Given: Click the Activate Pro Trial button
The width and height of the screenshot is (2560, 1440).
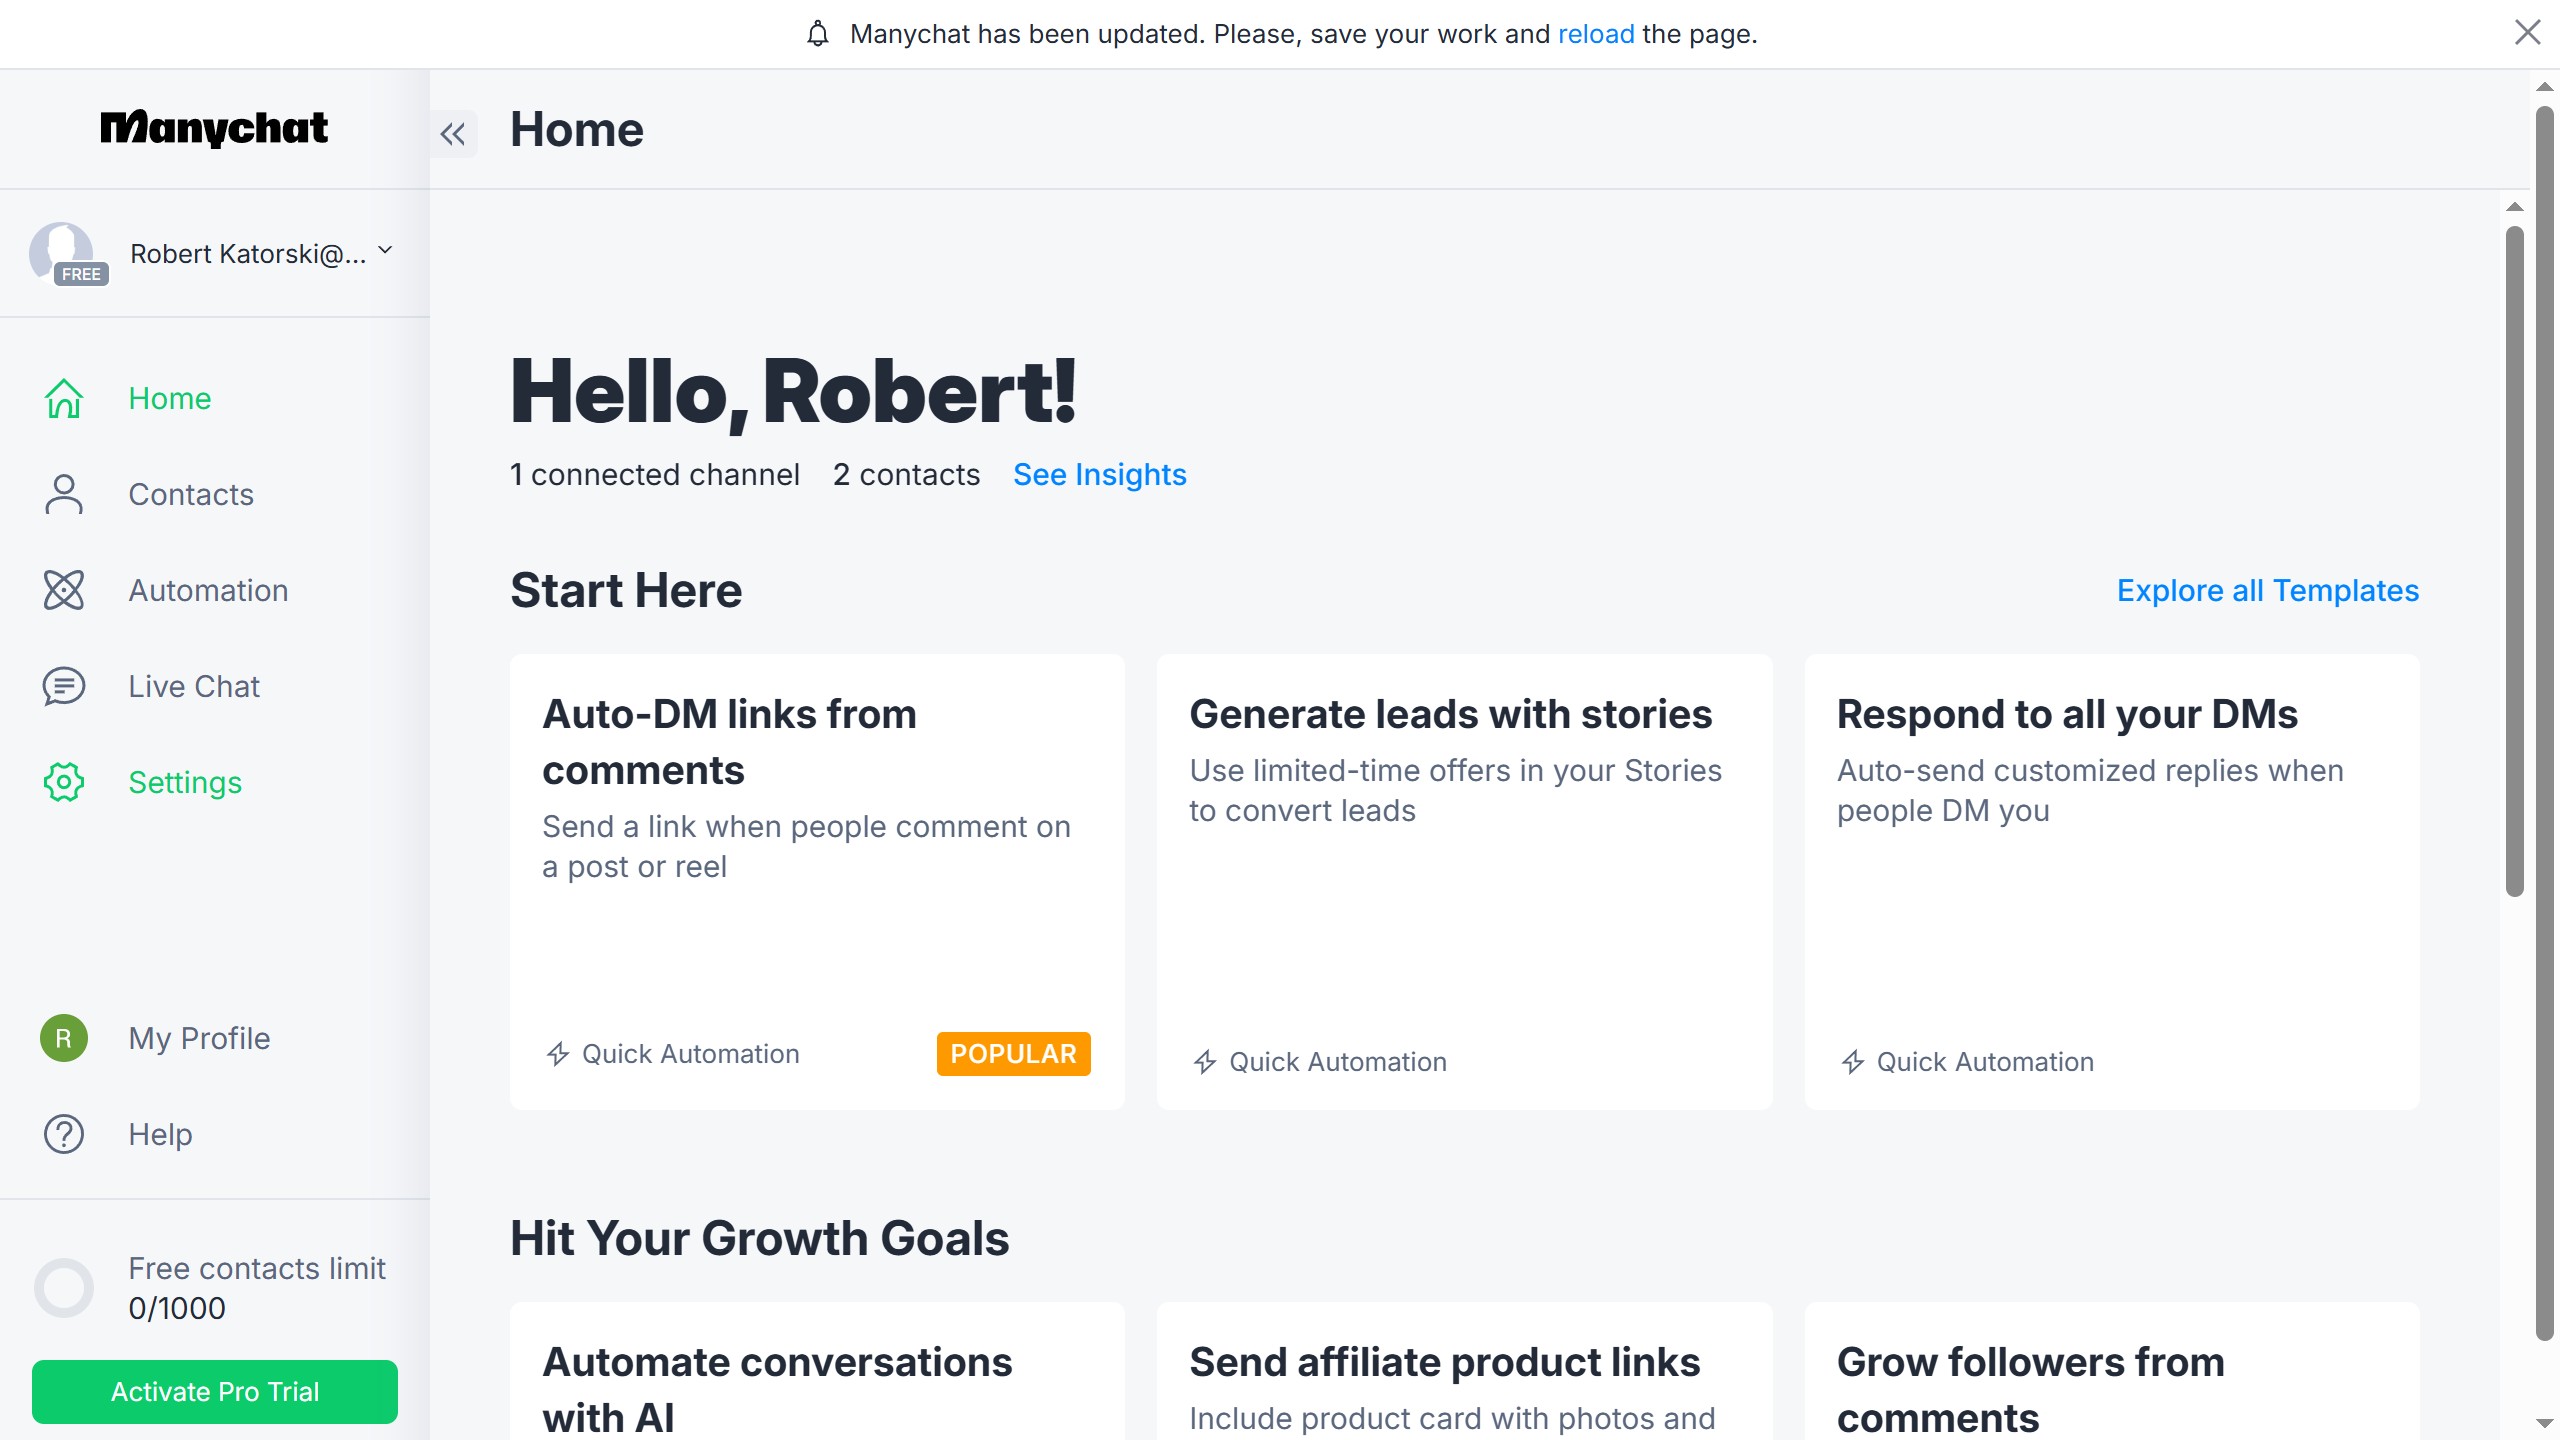Looking at the screenshot, I should (215, 1391).
